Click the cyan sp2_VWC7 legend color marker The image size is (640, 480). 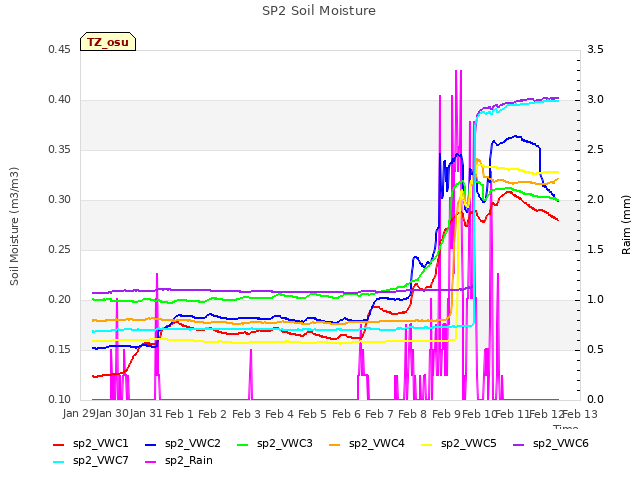[59, 462]
